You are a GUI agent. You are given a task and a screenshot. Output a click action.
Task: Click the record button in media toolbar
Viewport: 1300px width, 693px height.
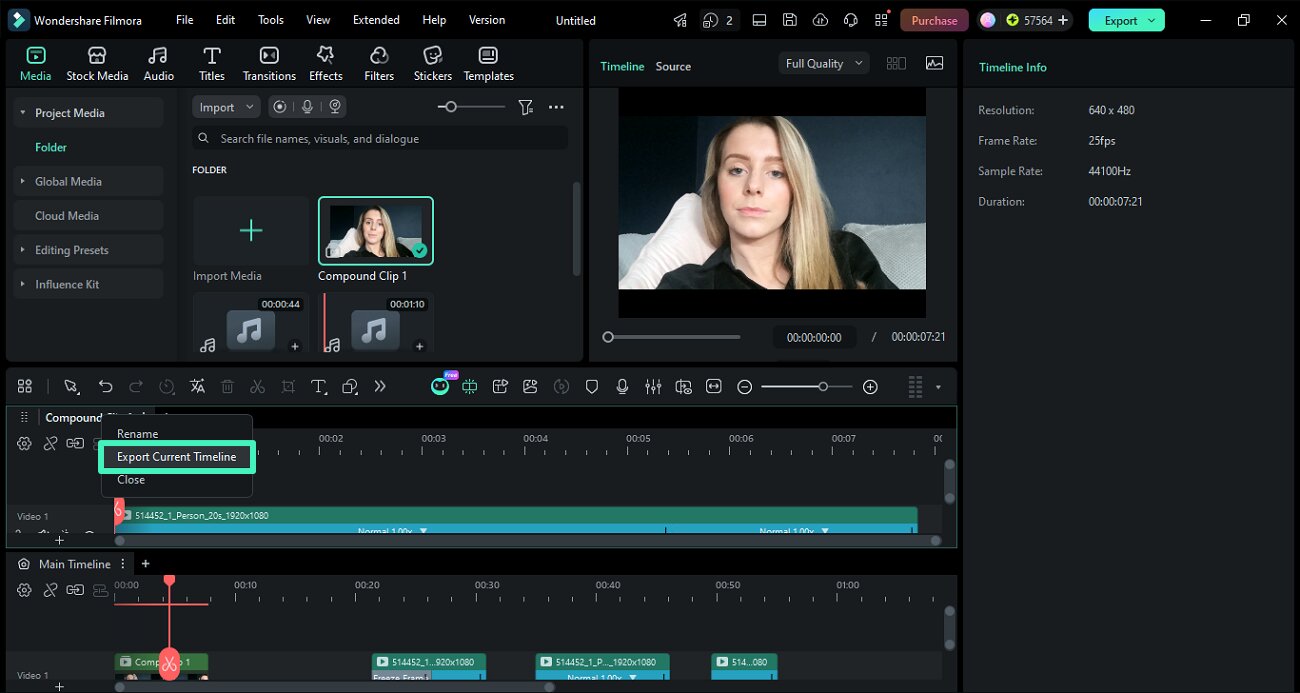click(280, 107)
